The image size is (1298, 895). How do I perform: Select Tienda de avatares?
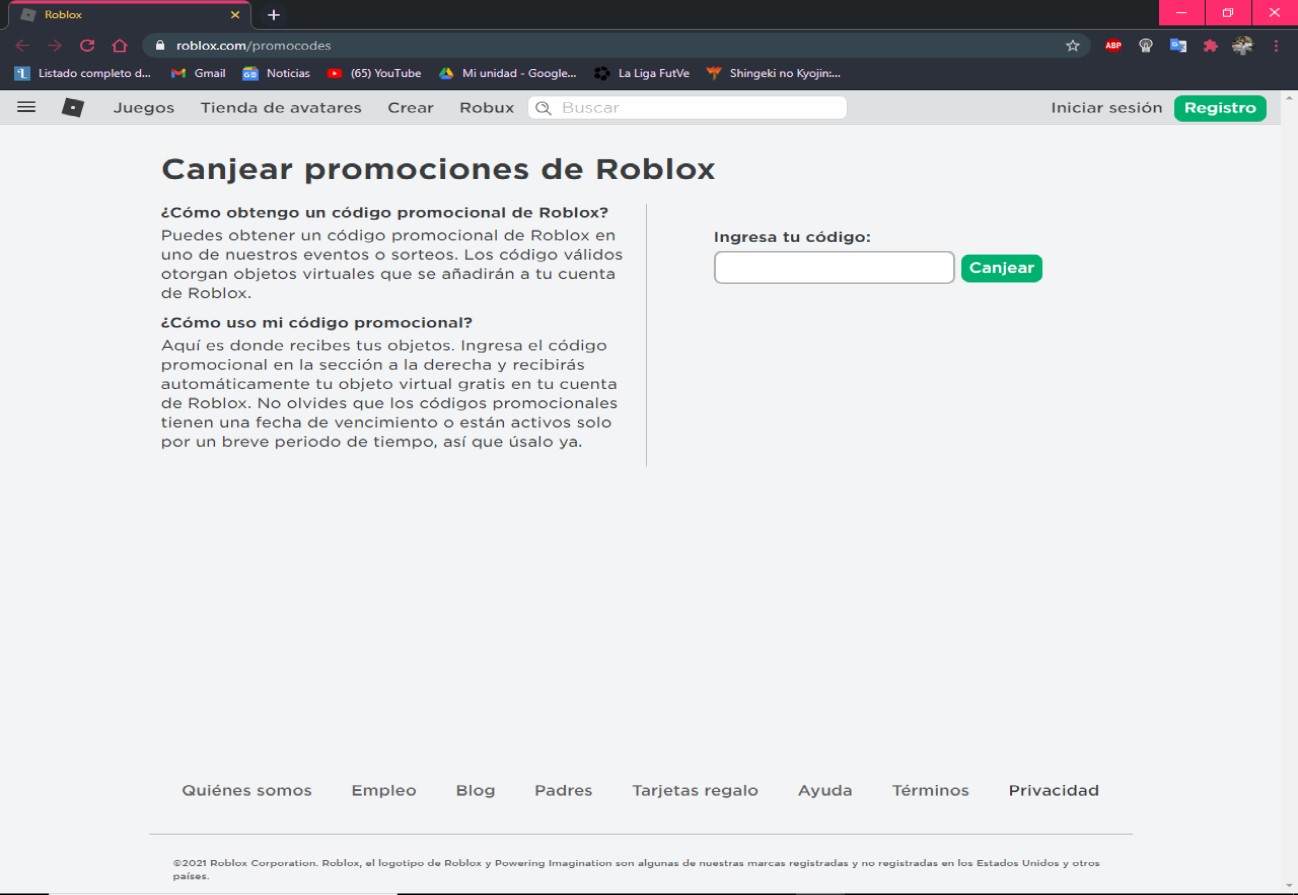pyautogui.click(x=280, y=107)
